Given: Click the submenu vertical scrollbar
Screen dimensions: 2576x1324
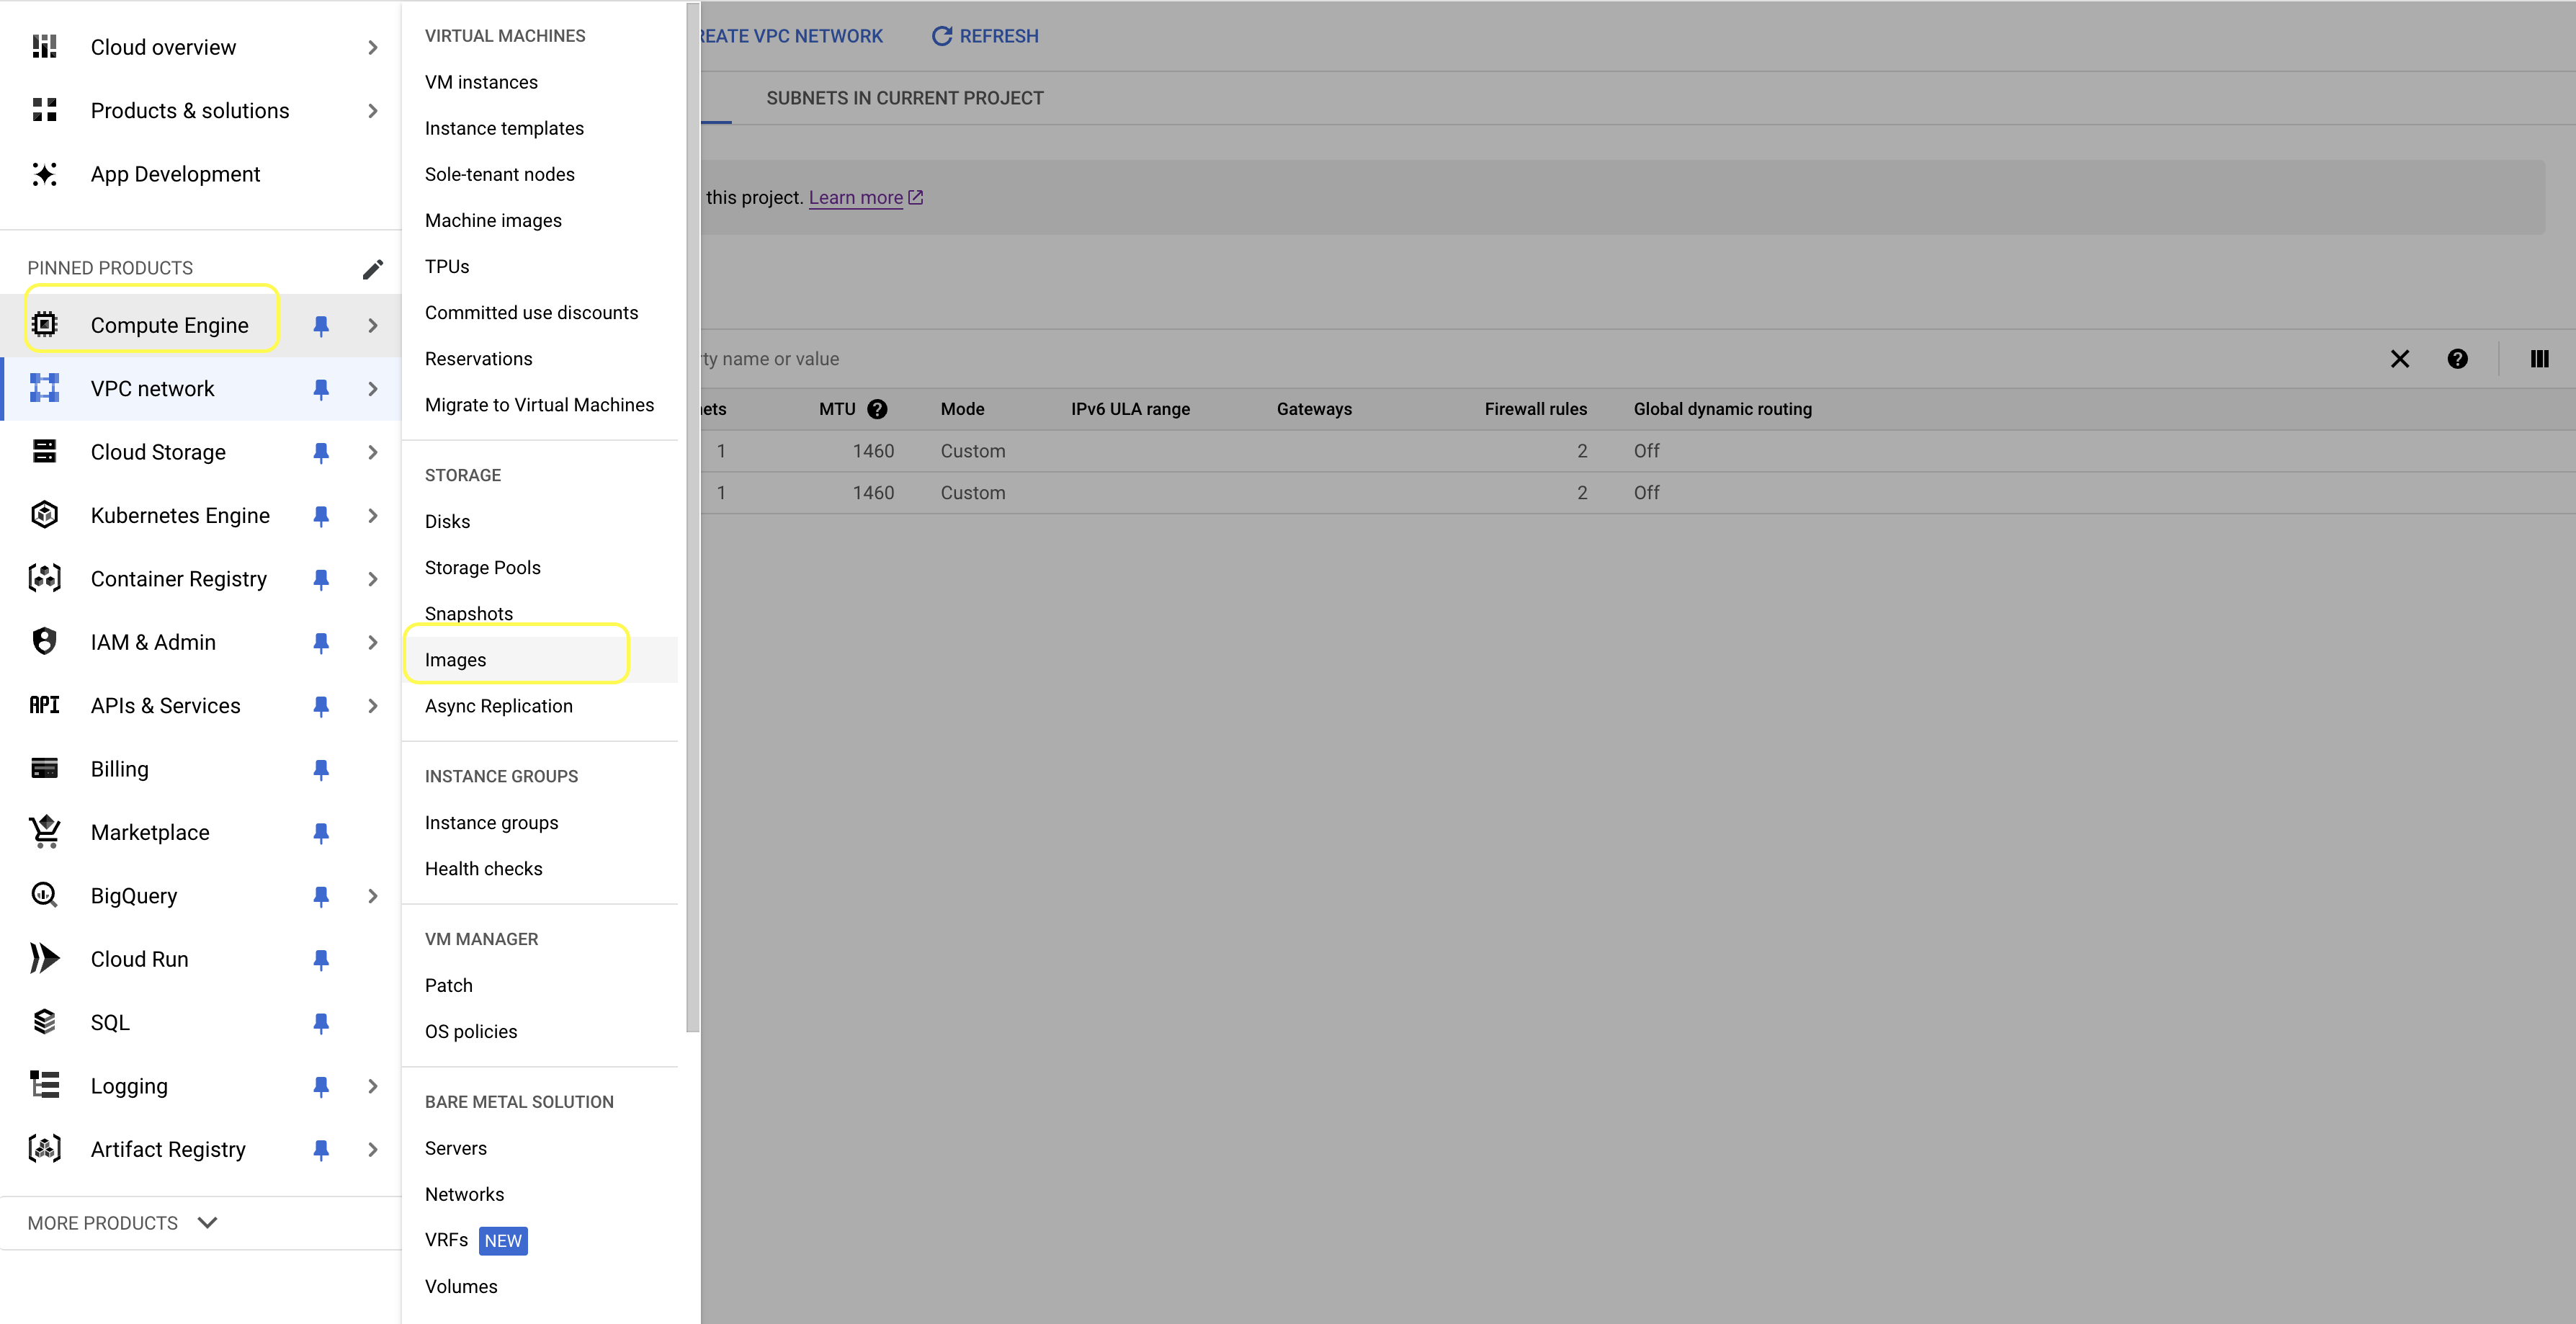Looking at the screenshot, I should (x=692, y=516).
